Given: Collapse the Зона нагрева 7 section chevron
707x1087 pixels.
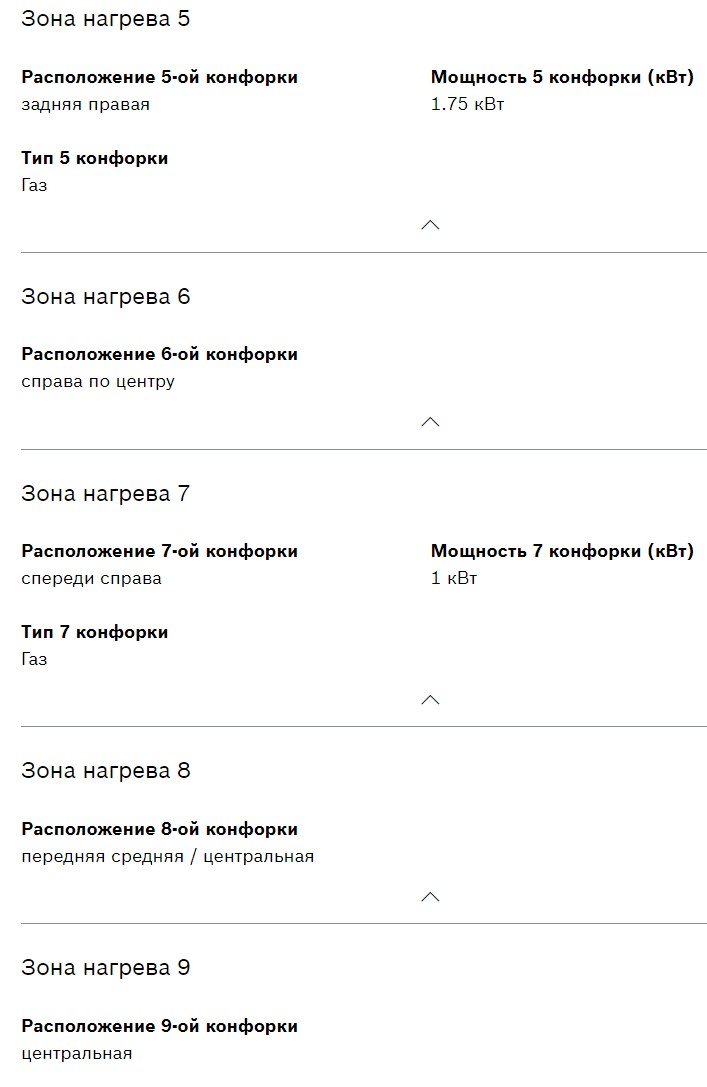Looking at the screenshot, I should coord(430,699).
